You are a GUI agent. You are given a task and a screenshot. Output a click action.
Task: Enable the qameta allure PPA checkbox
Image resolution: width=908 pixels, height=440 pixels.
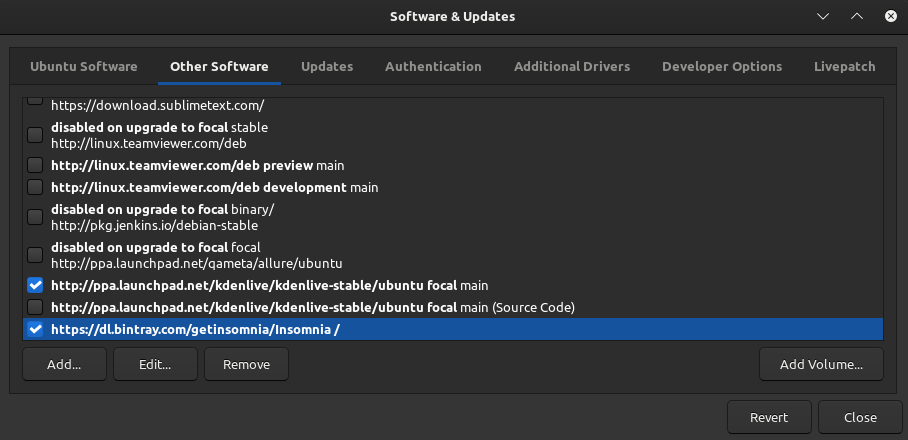[x=35, y=255]
